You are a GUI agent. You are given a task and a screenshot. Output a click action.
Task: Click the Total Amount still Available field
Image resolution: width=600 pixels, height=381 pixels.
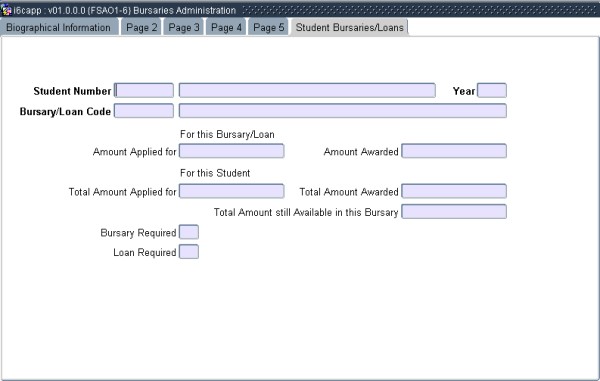pyautogui.click(x=454, y=212)
